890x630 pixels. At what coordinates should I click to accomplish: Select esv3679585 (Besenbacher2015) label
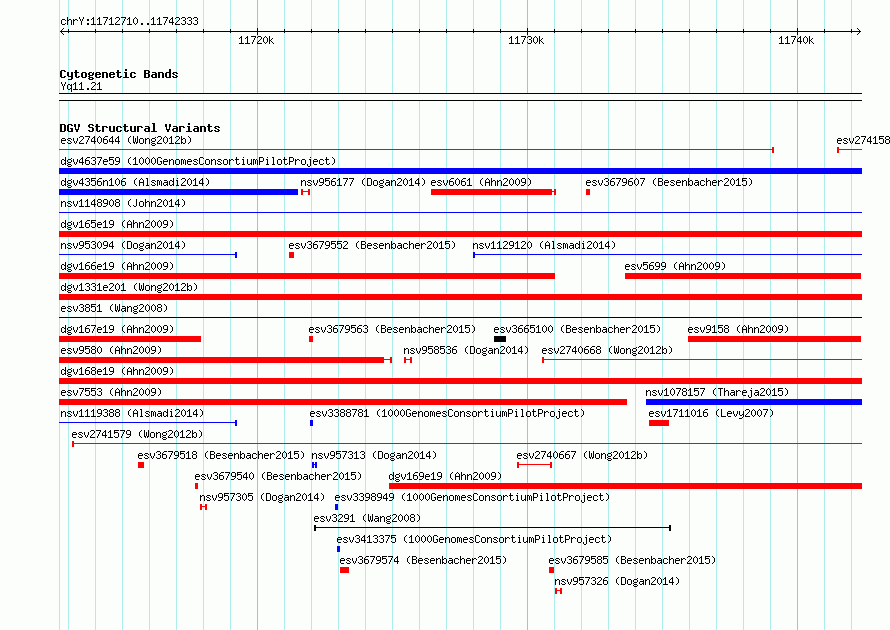click(x=632, y=560)
